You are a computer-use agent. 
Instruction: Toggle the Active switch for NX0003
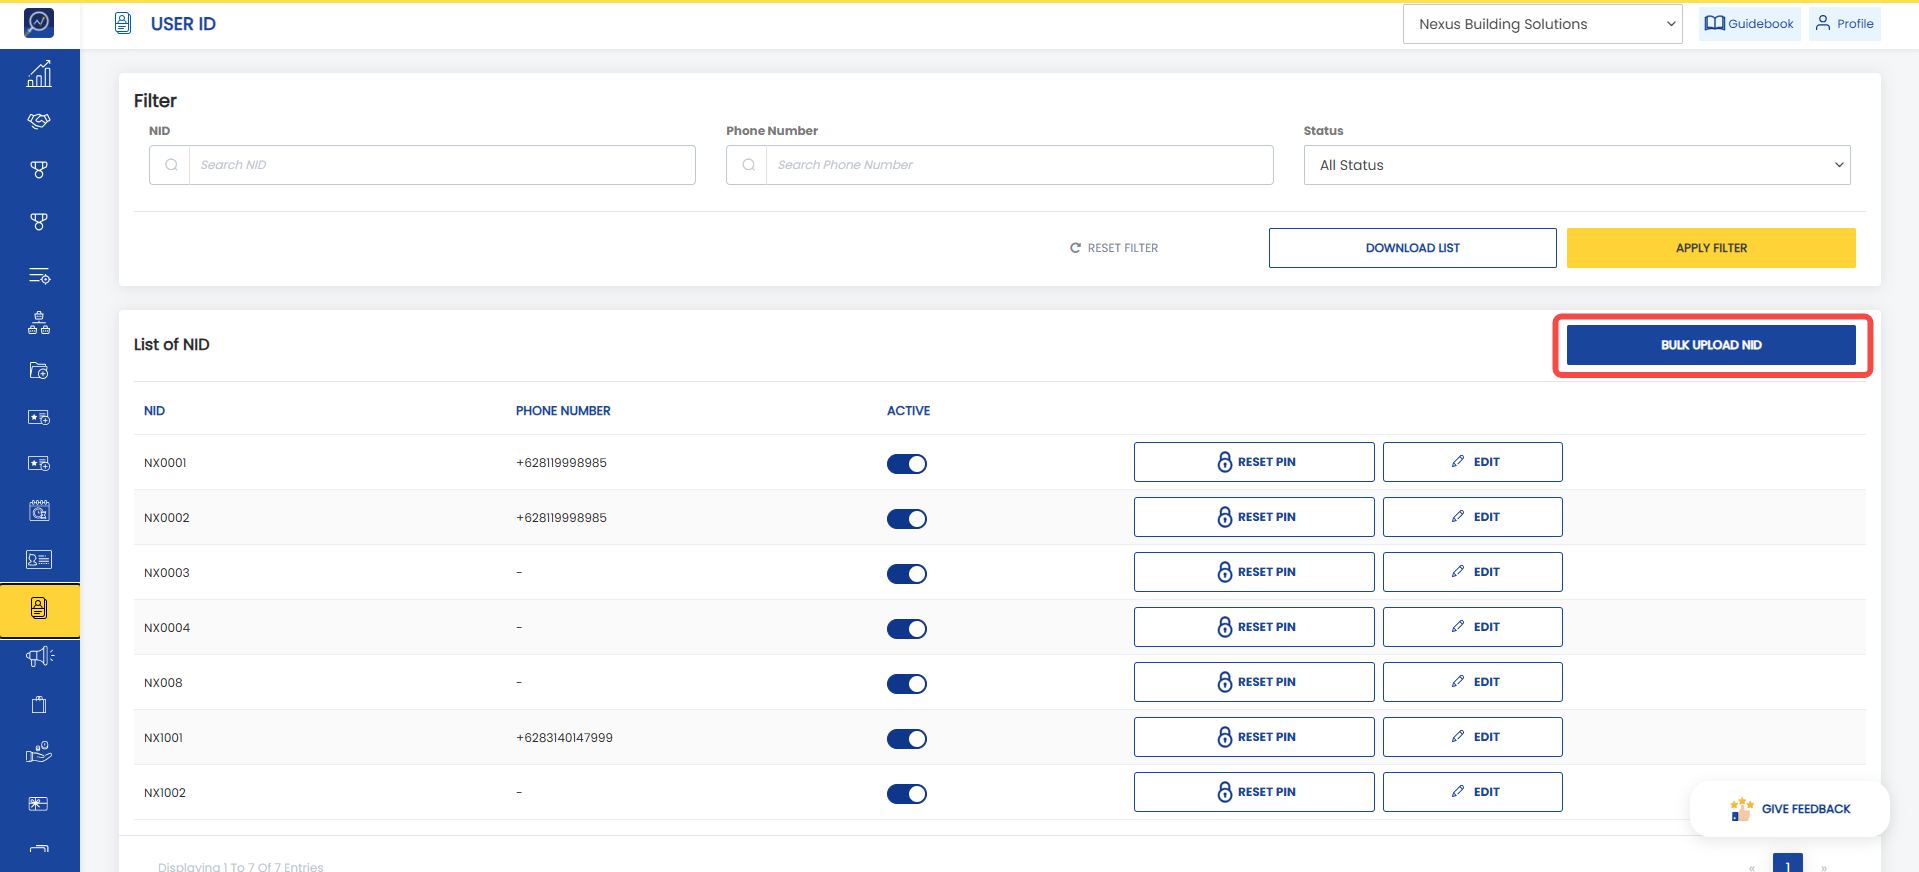click(x=907, y=574)
